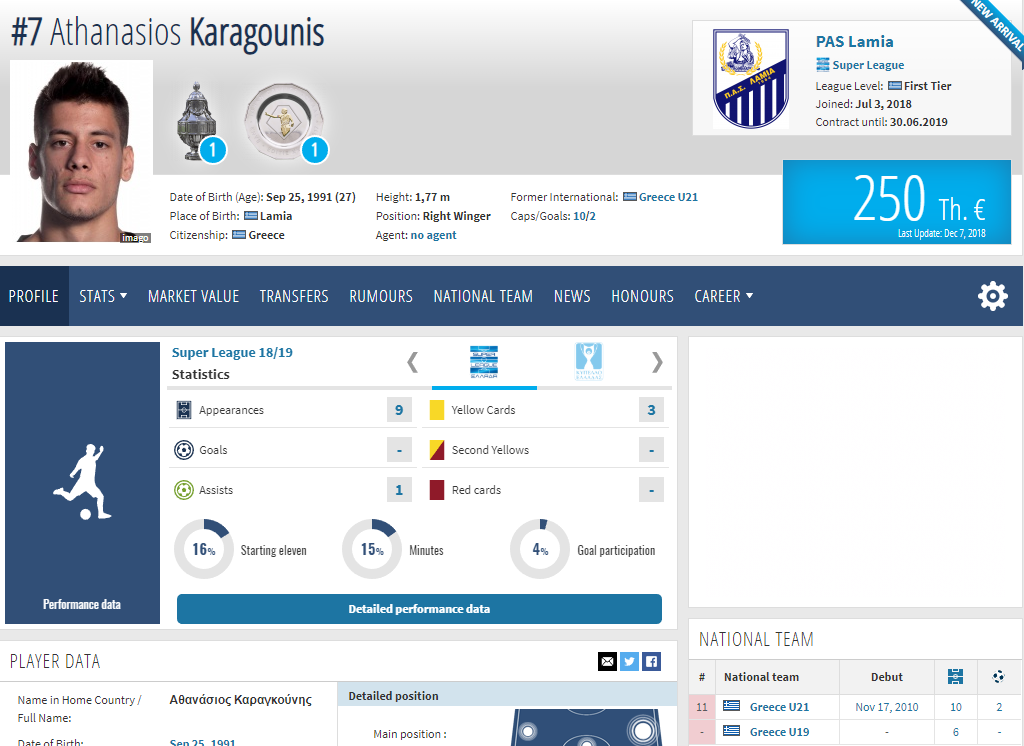
Task: Click the kicking player Performance data icon
Action: (82, 482)
